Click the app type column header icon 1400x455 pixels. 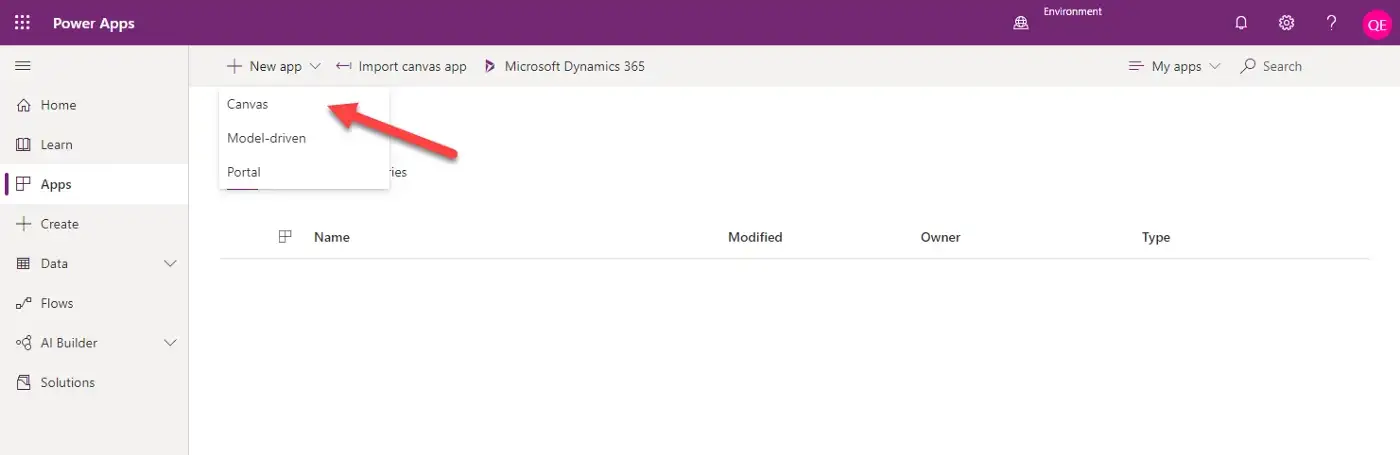tap(285, 237)
